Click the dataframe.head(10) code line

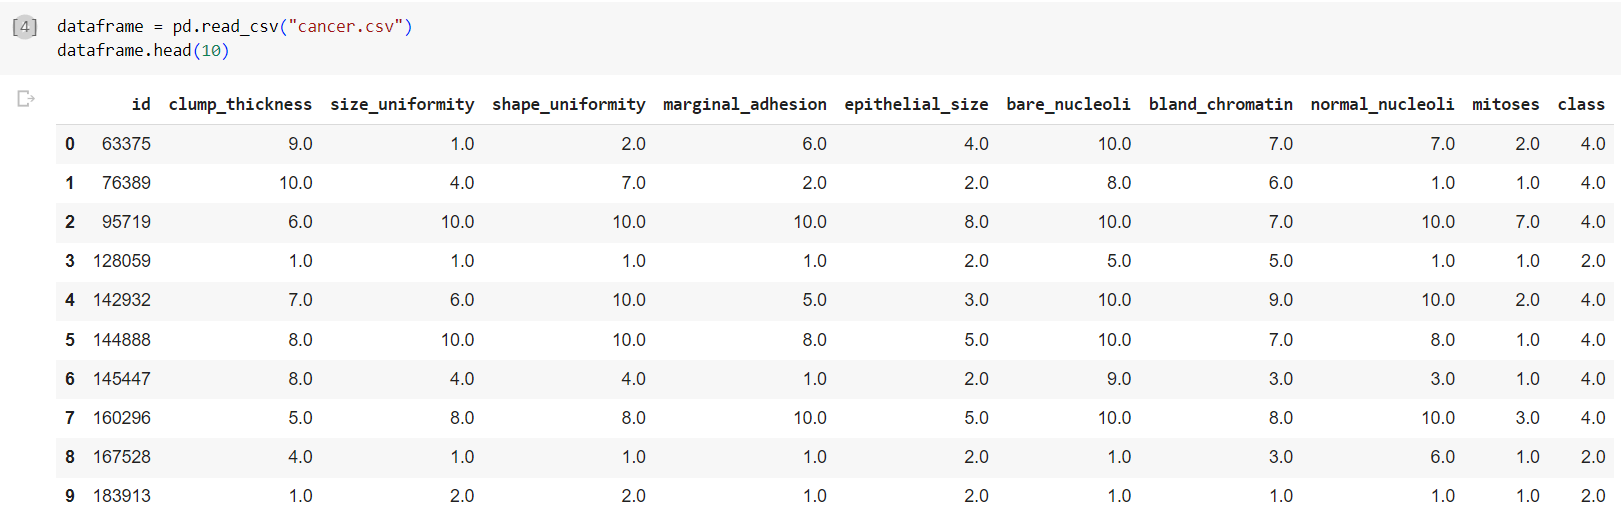pos(143,50)
